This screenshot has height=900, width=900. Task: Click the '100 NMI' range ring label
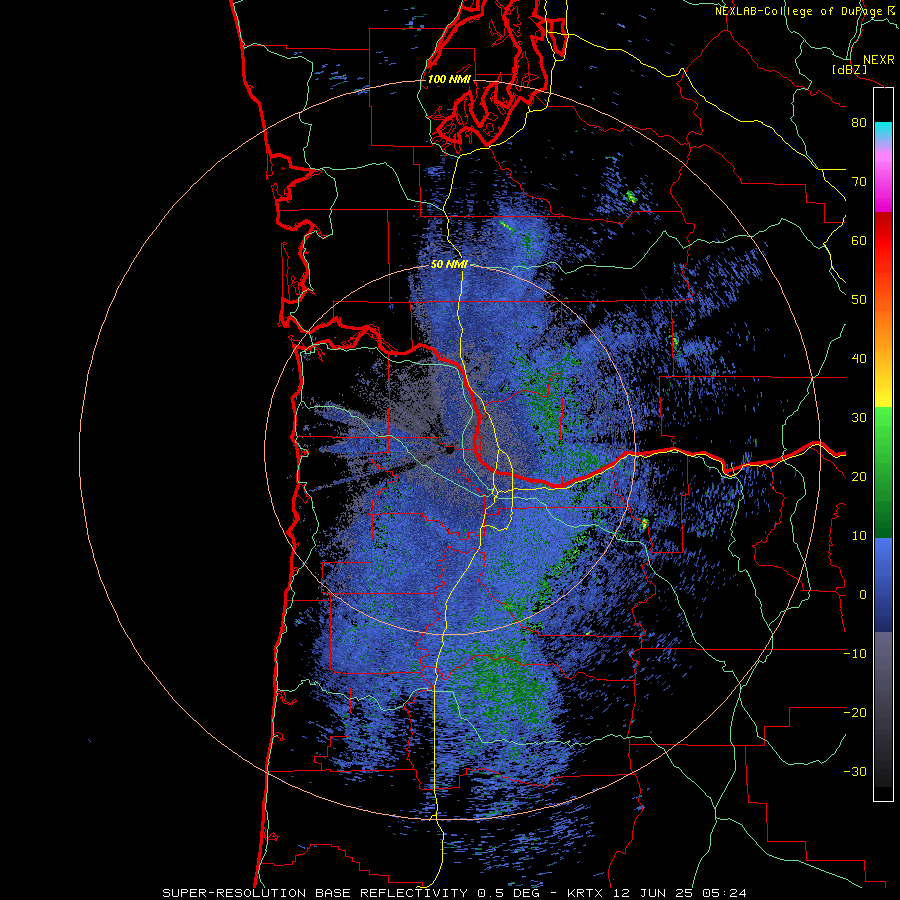[x=448, y=79]
